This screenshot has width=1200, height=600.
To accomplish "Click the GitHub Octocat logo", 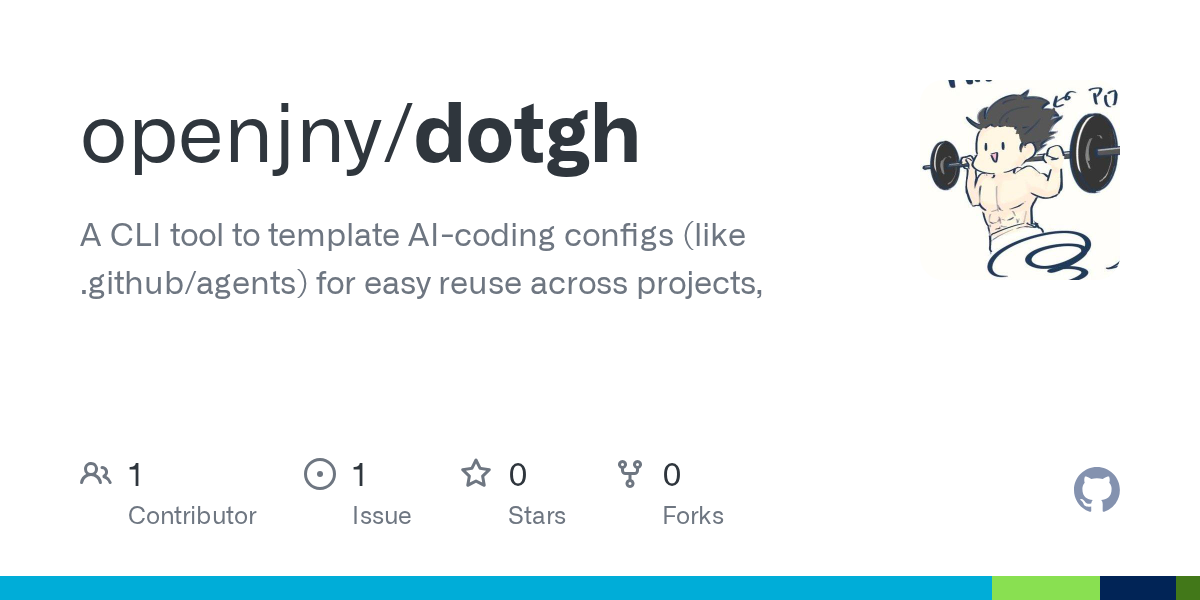I will click(x=1096, y=490).
